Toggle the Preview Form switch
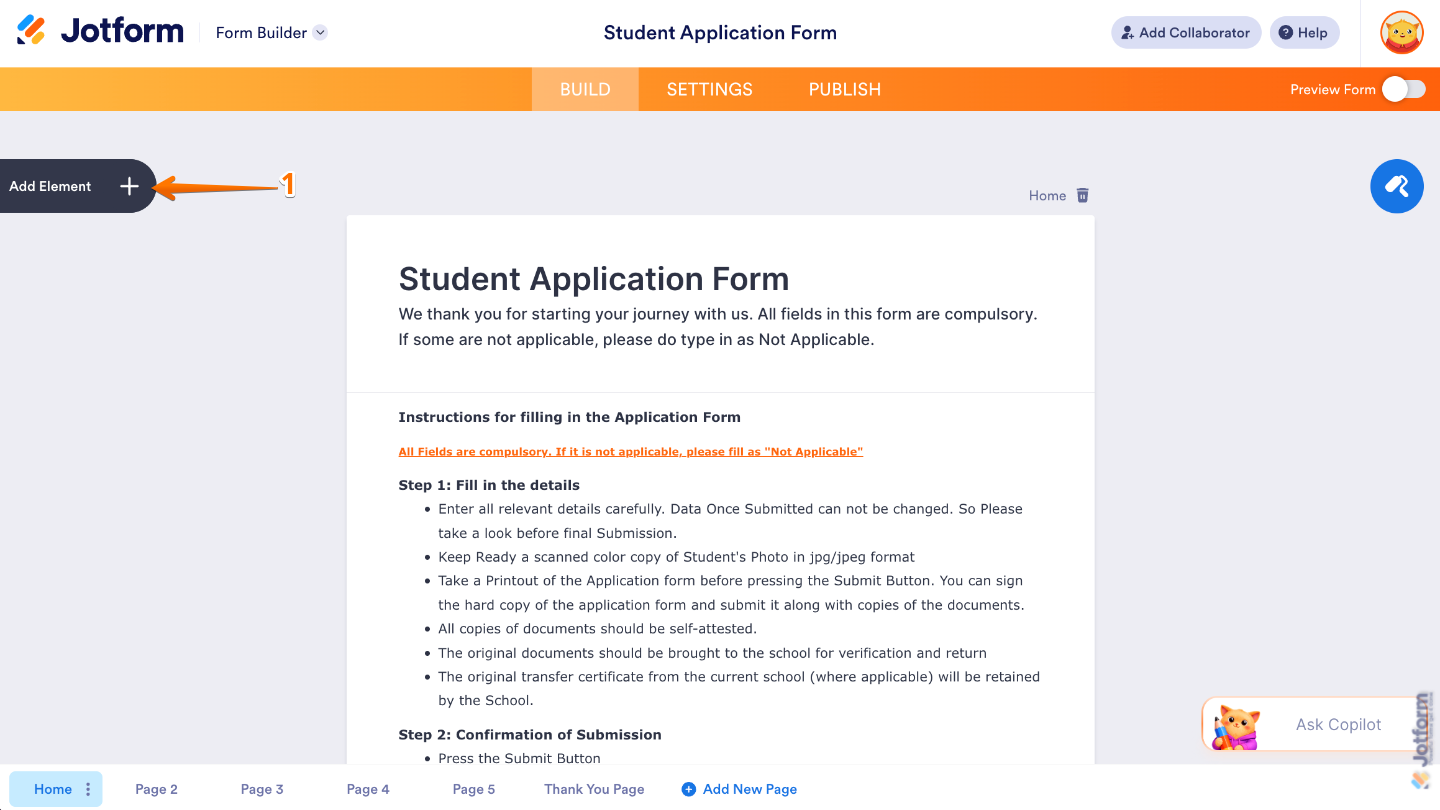This screenshot has width=1440, height=810. [x=1404, y=89]
